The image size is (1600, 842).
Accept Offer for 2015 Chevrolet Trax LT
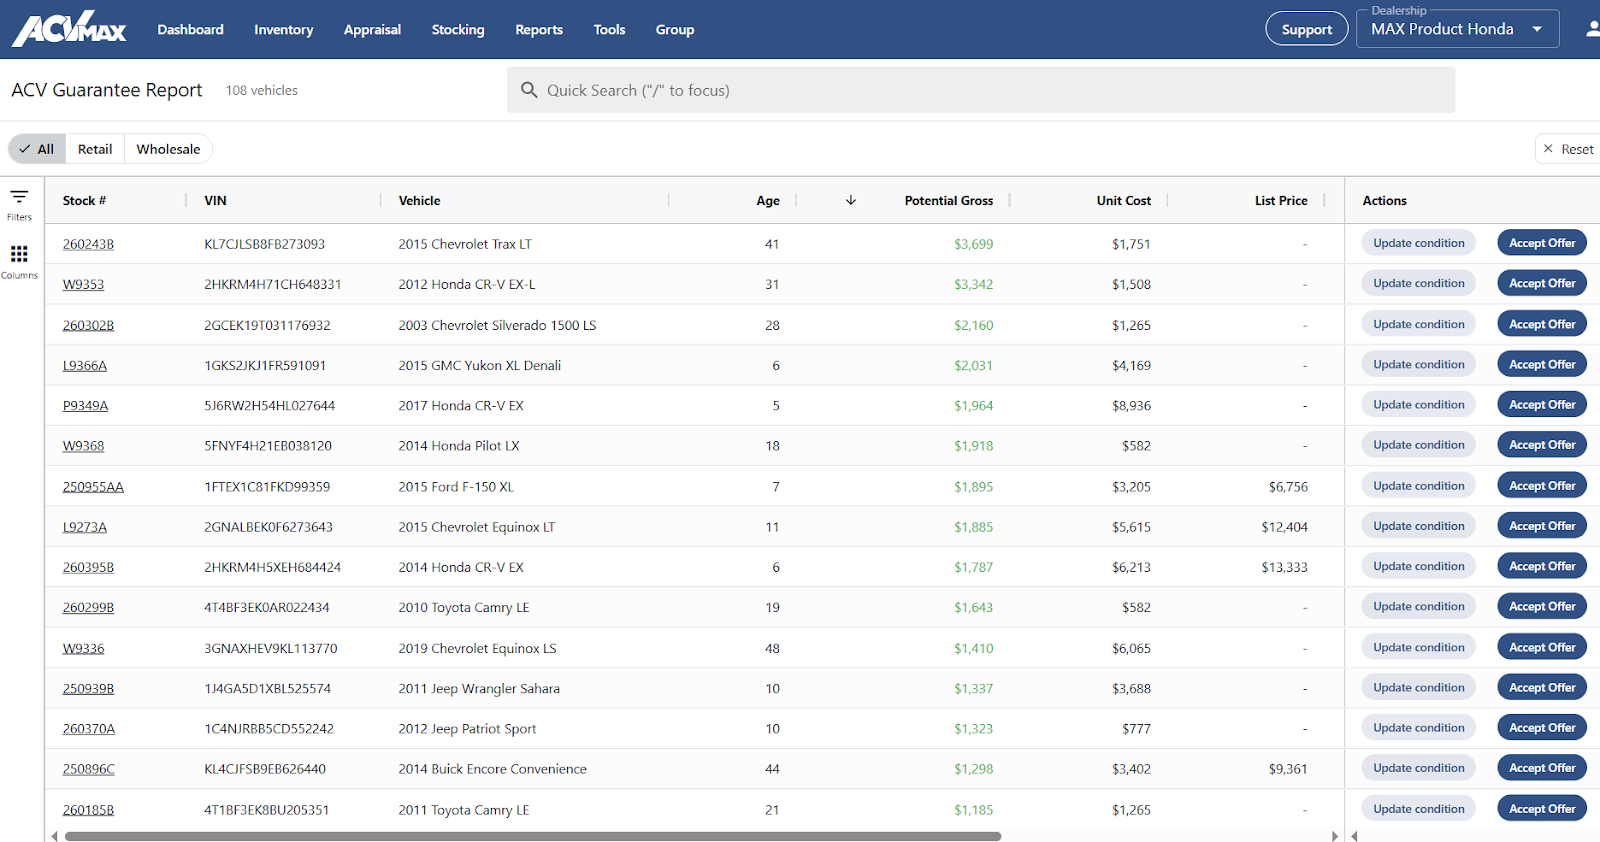1542,243
